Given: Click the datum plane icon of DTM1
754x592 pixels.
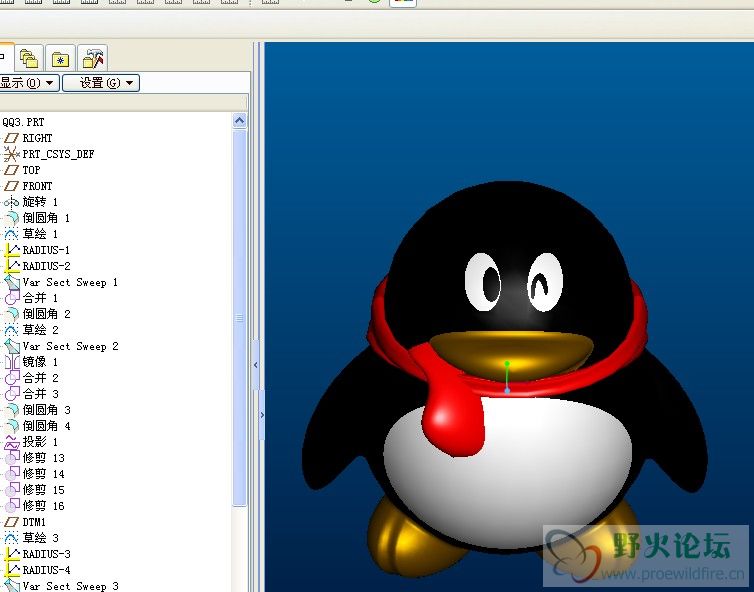Looking at the screenshot, I should [11, 522].
